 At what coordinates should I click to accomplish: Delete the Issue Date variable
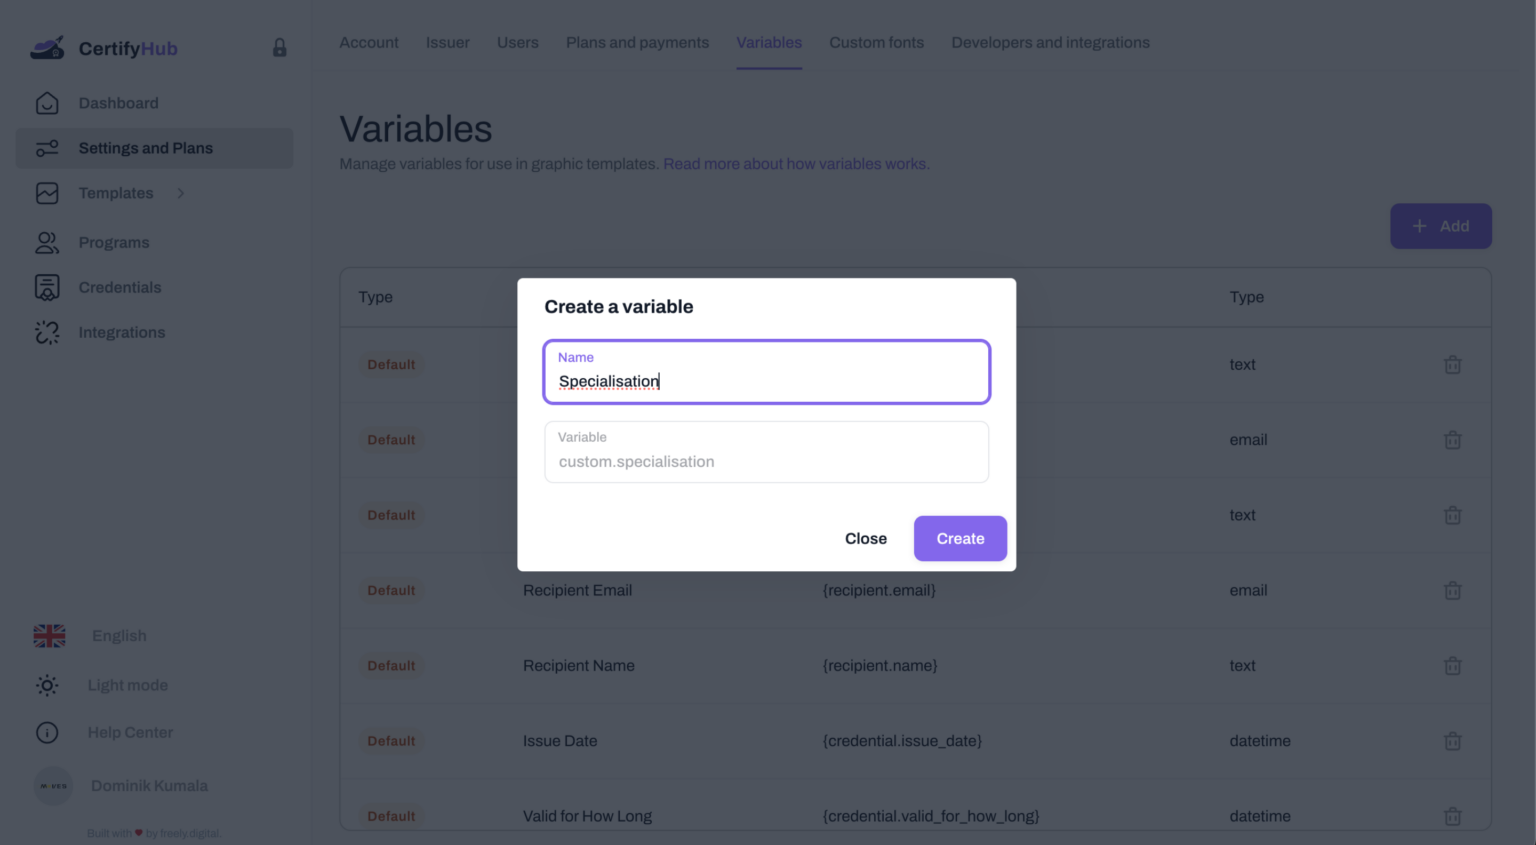pyautogui.click(x=1453, y=740)
